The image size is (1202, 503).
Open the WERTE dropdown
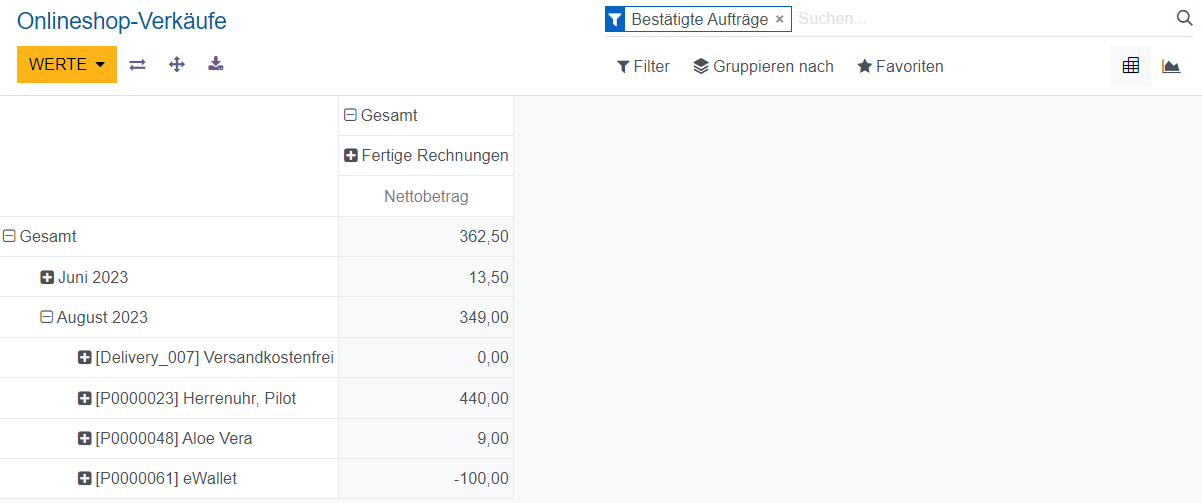(x=67, y=65)
